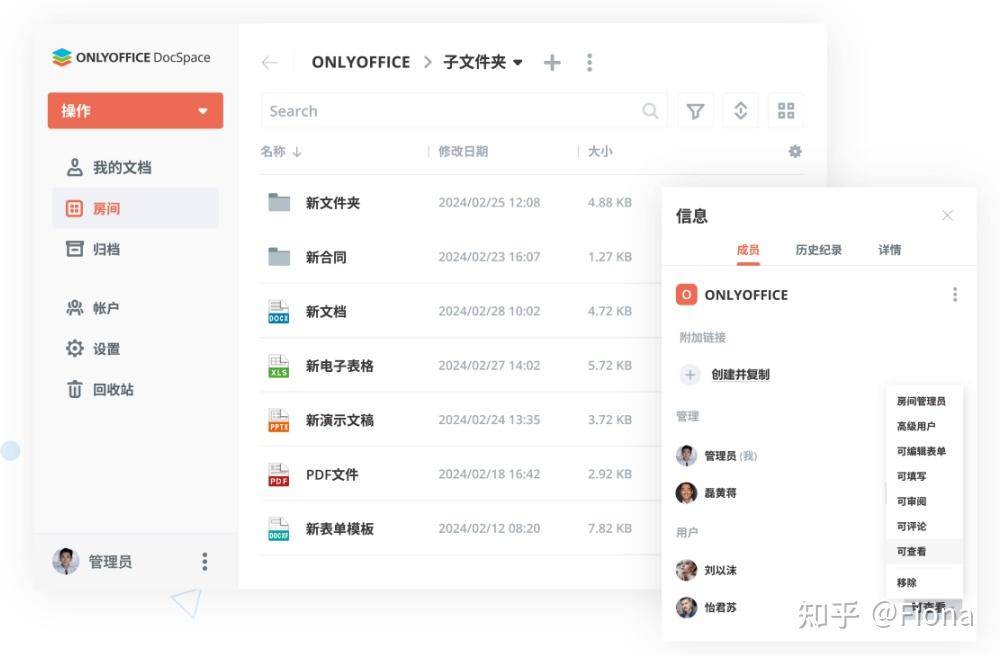This screenshot has height=655, width=1000.
Task: Sort by 修改日期 column header
Action: [x=463, y=152]
